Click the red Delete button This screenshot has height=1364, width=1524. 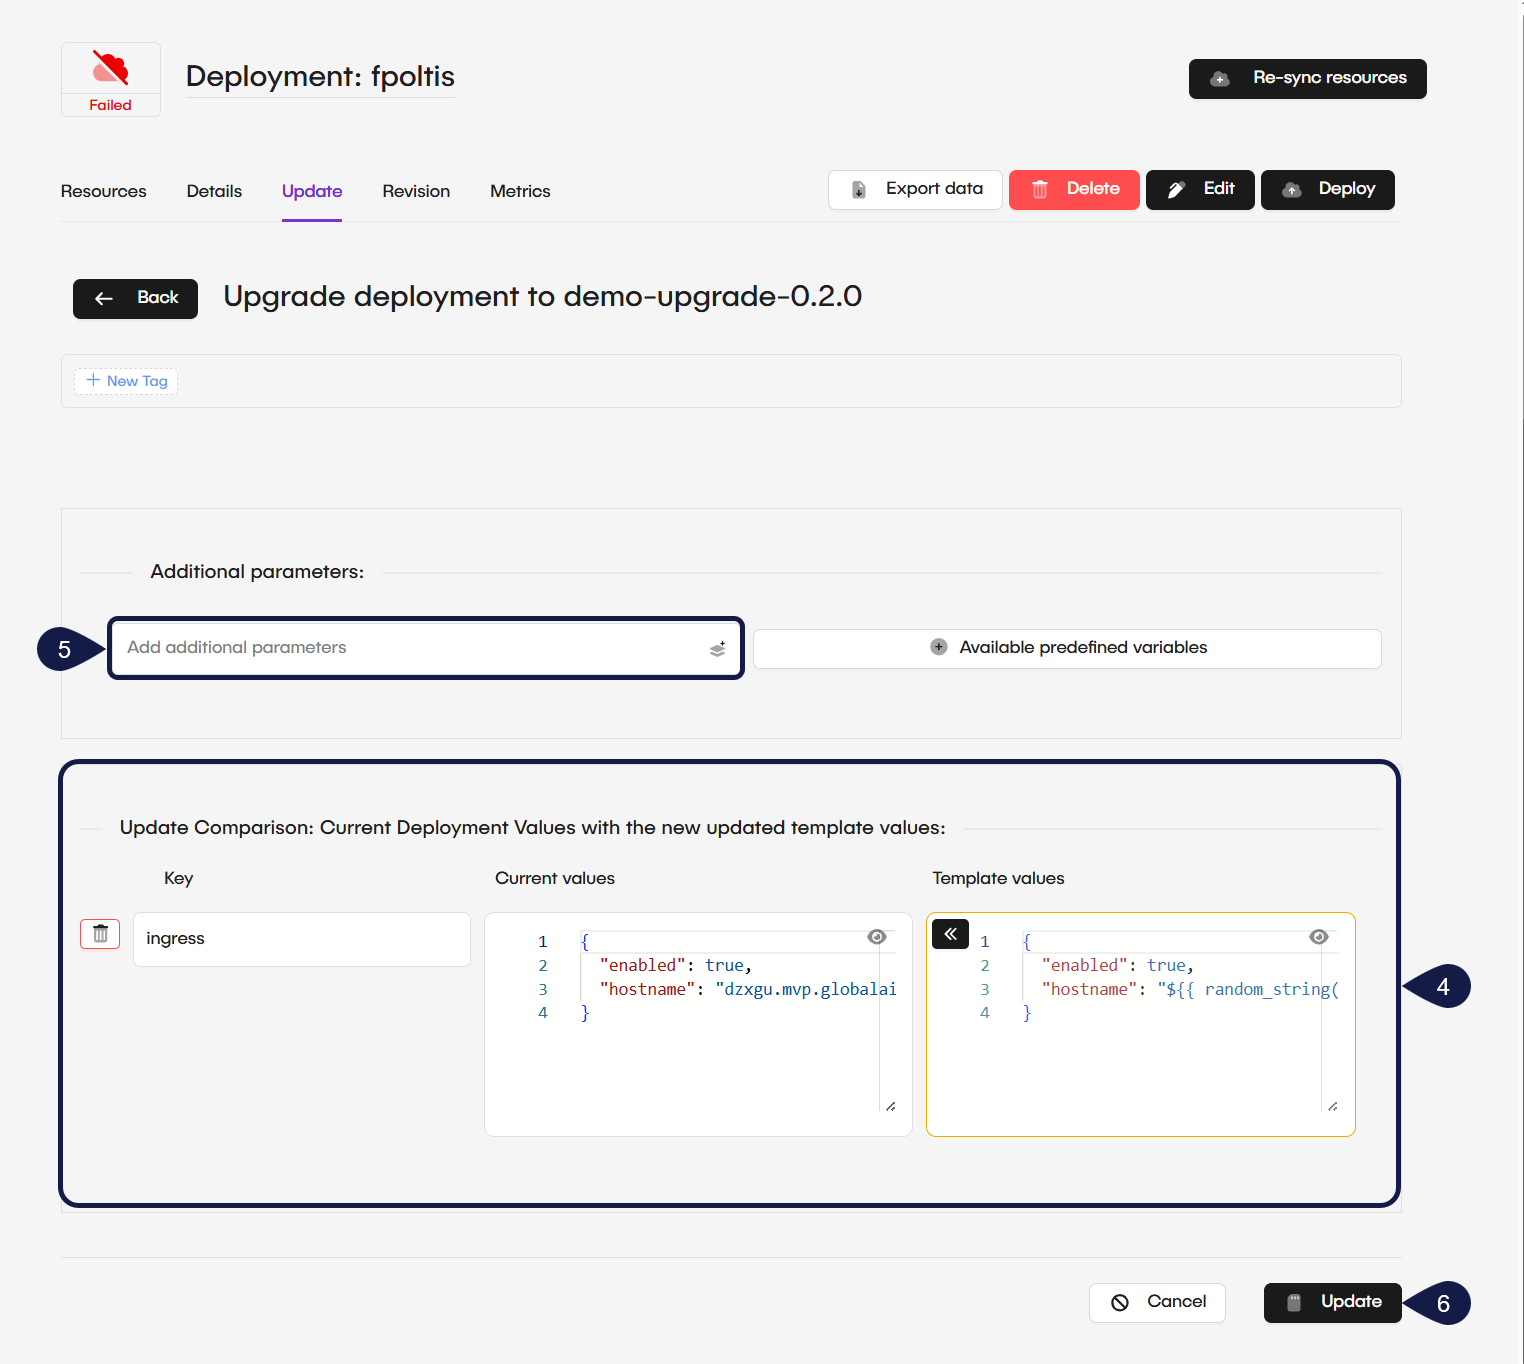click(1074, 190)
